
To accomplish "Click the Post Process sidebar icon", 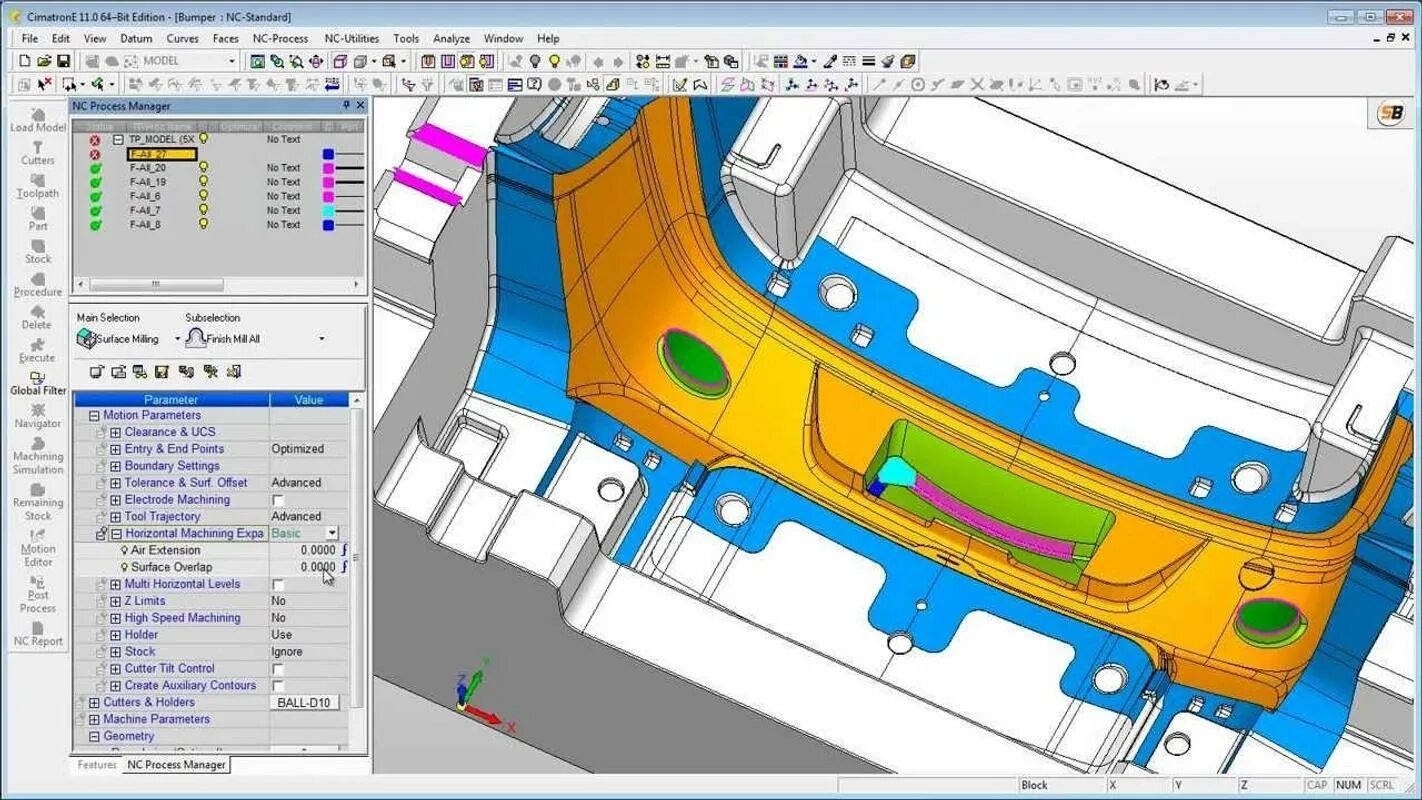I will 38,594.
